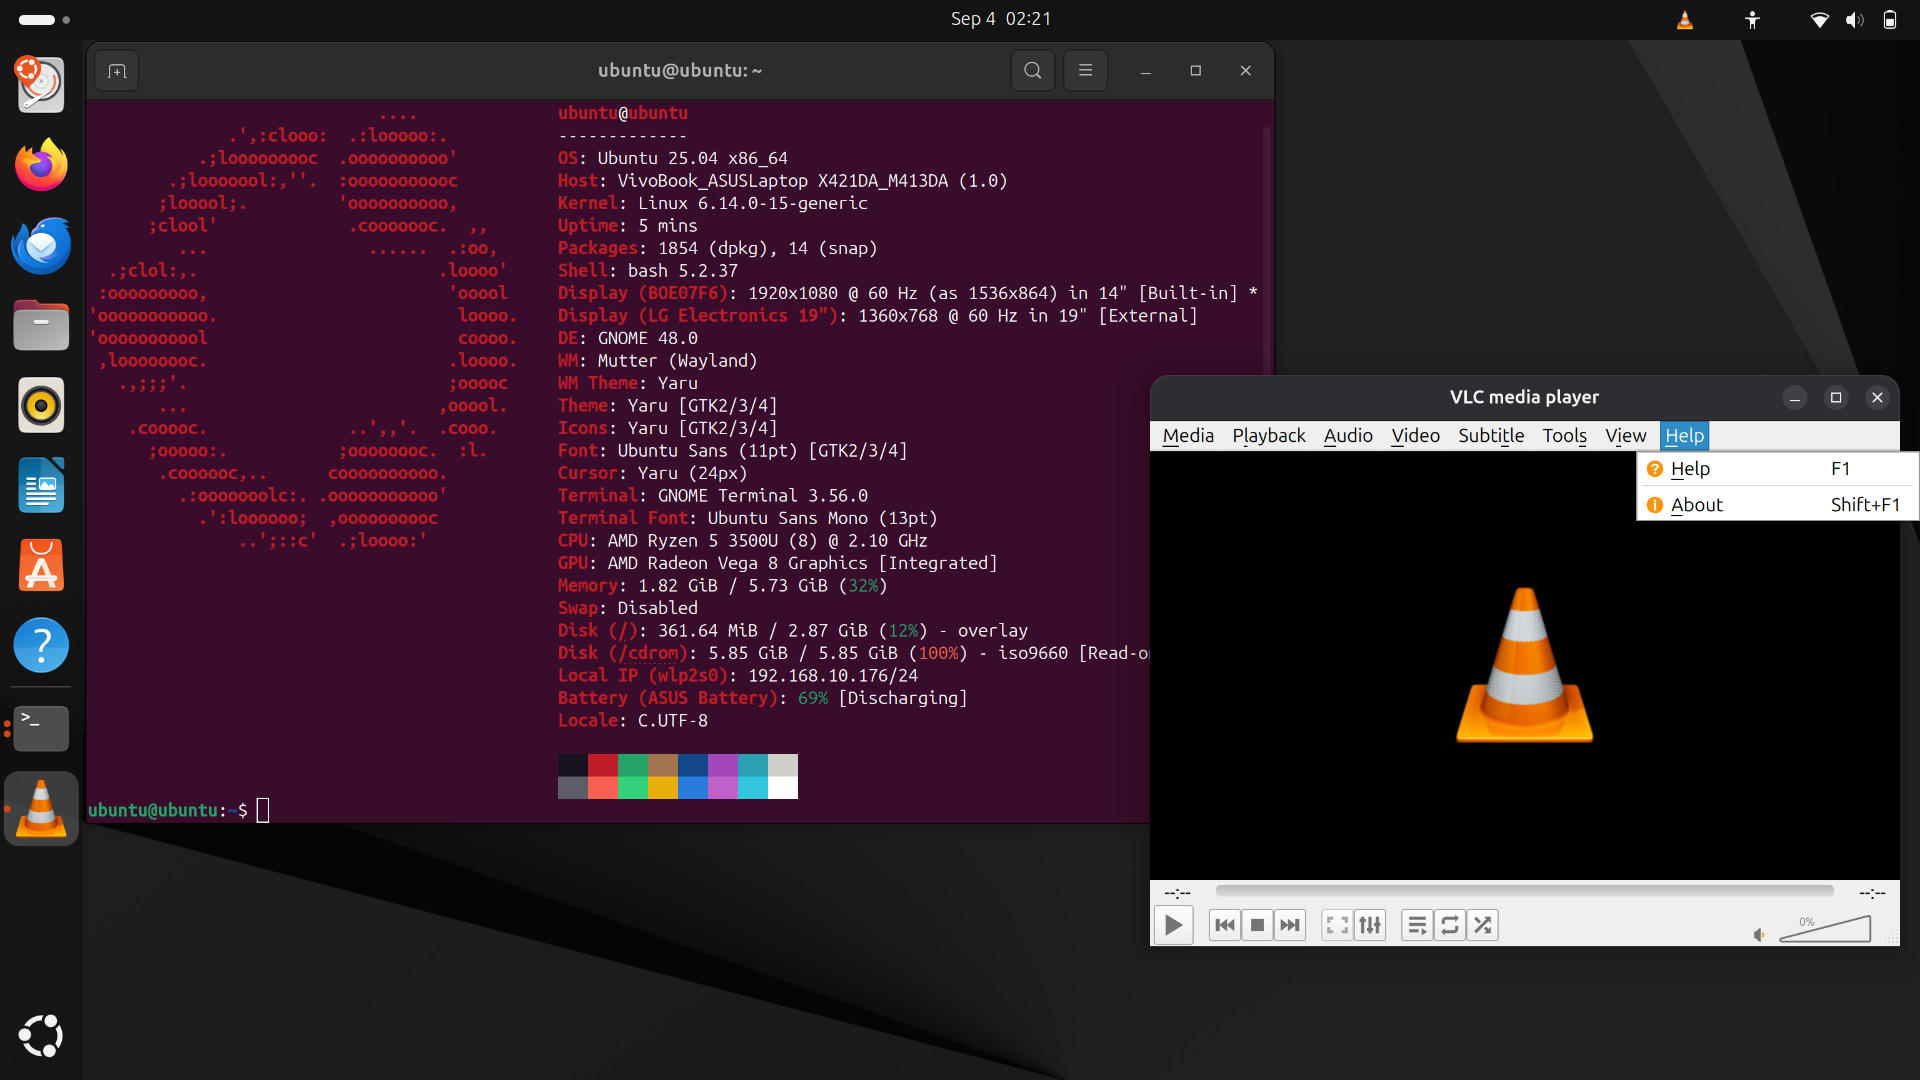Image resolution: width=1920 pixels, height=1080 pixels.
Task: Launch Thunderbird mail from dock
Action: [x=41, y=246]
